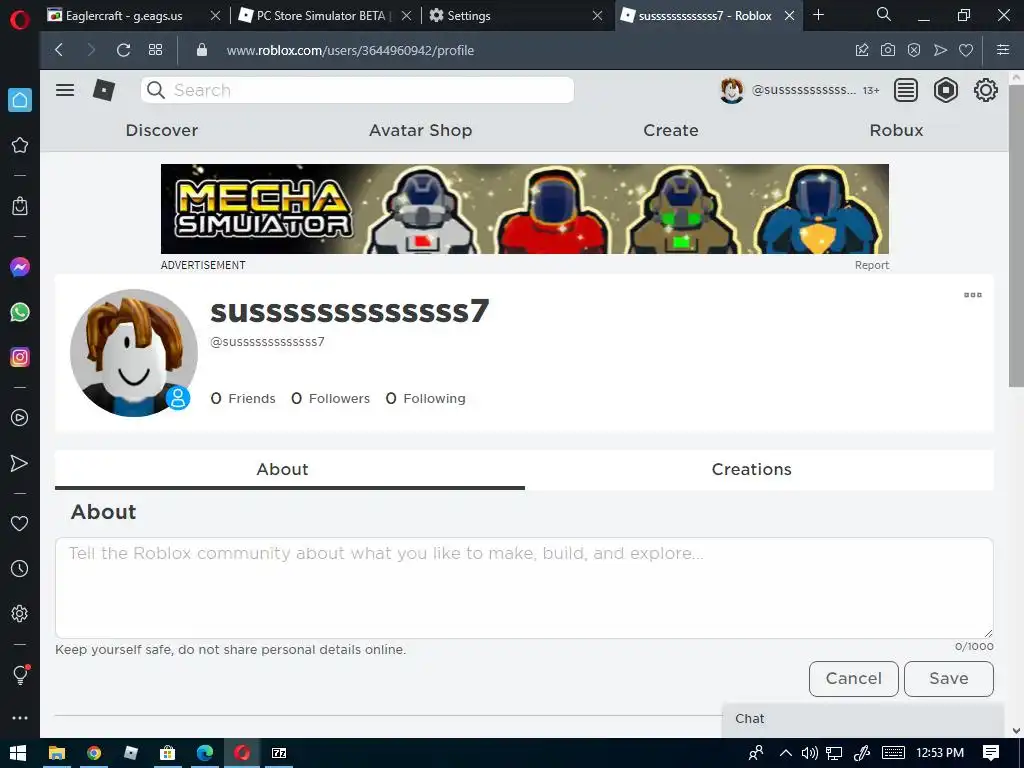This screenshot has height=768, width=1024.
Task: Click the Roblox logo home icon
Action: [104, 90]
